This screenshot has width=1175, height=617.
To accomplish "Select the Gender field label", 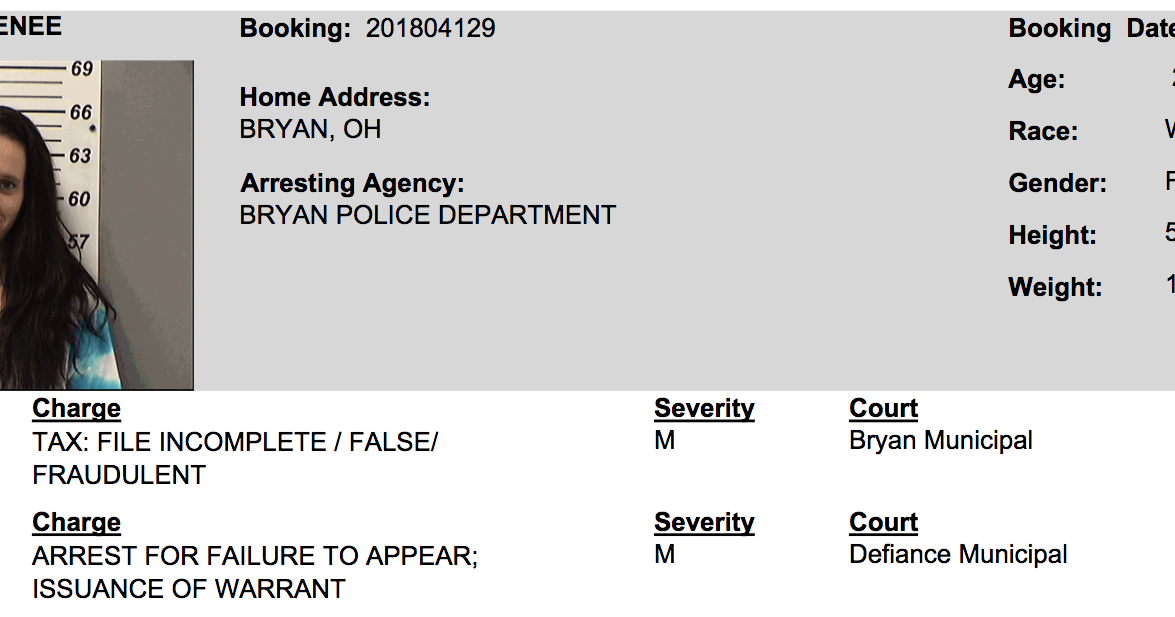I will (1057, 184).
